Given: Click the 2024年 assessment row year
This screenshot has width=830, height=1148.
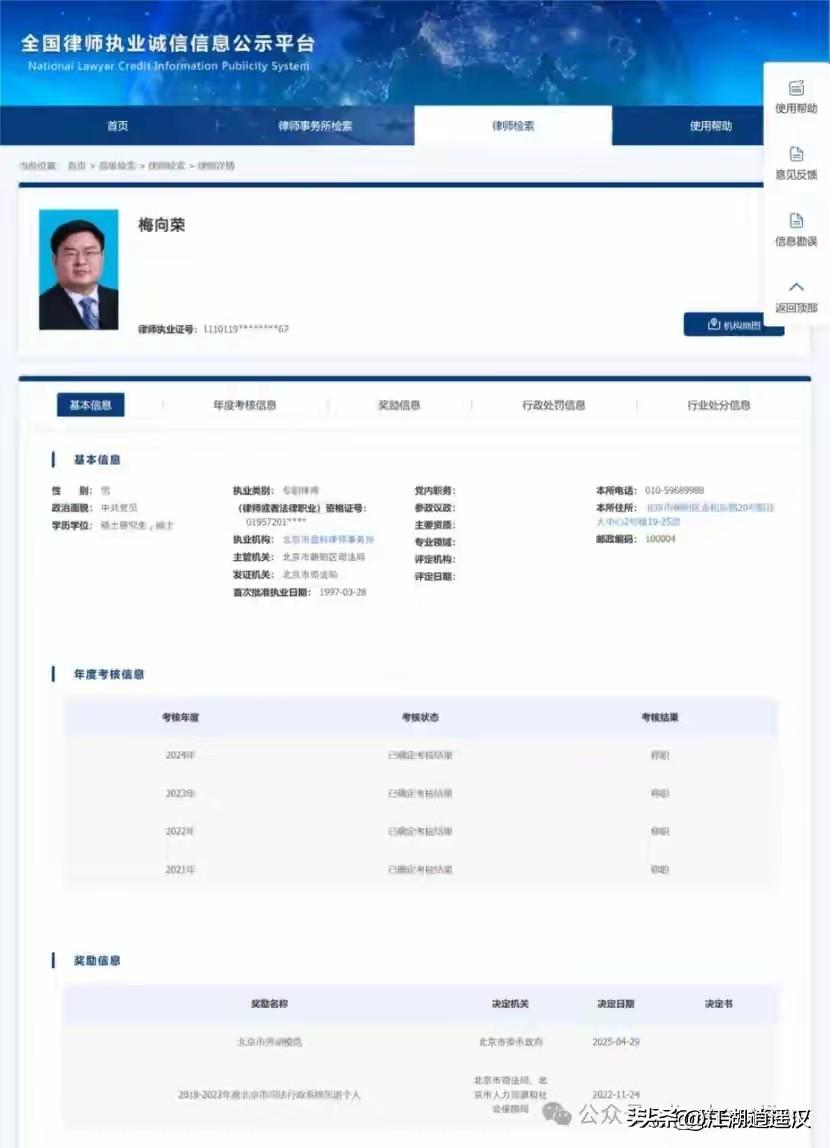Looking at the screenshot, I should click(180, 755).
